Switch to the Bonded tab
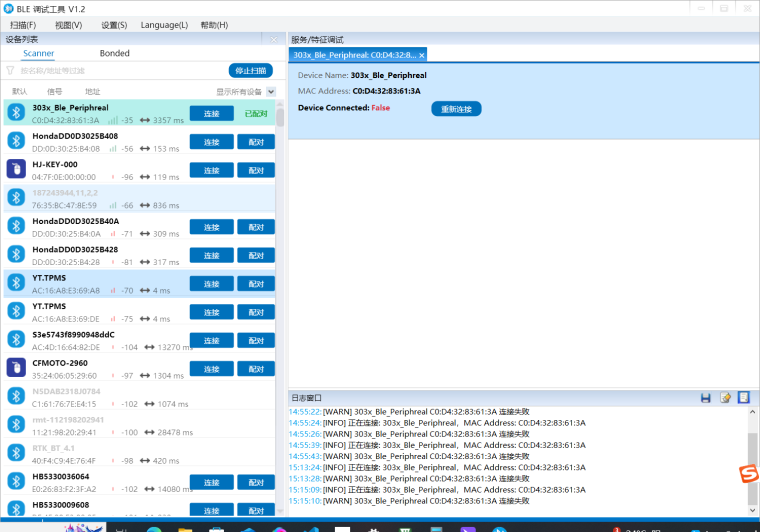 [x=115, y=53]
